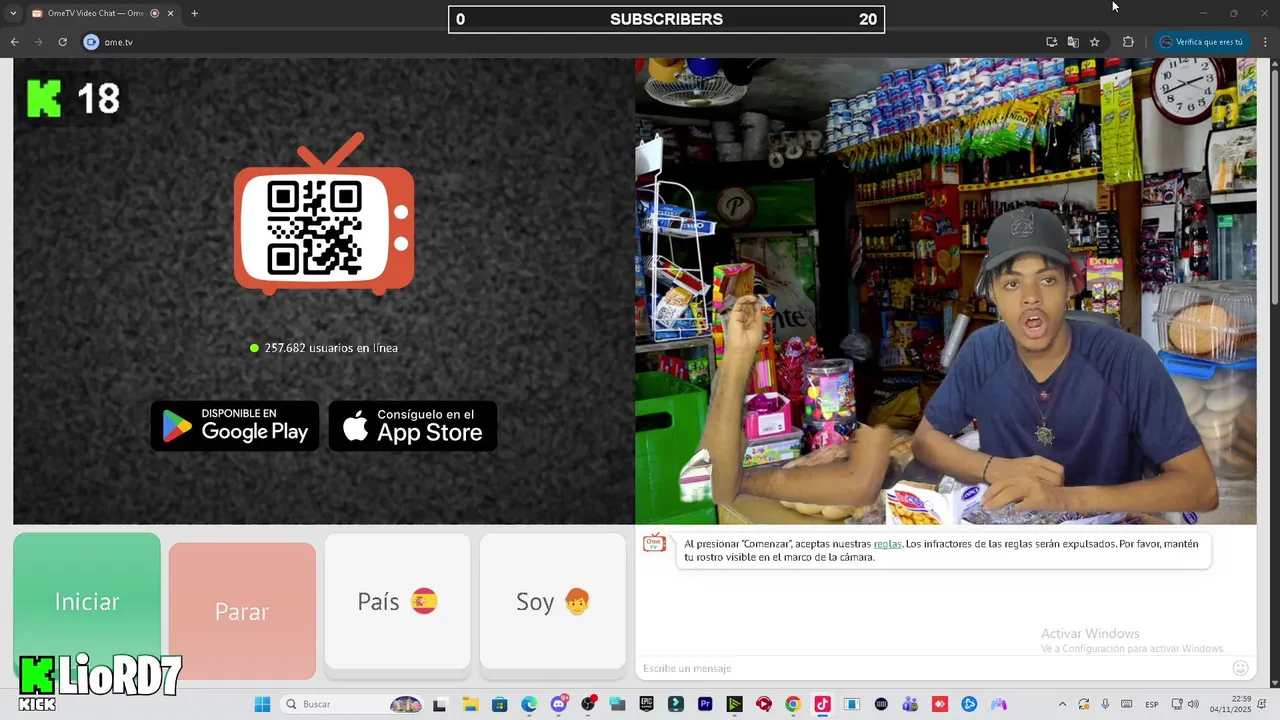The height and width of the screenshot is (720, 1280).
Task: Click the camera site-info icon in address bar
Action: click(91, 42)
